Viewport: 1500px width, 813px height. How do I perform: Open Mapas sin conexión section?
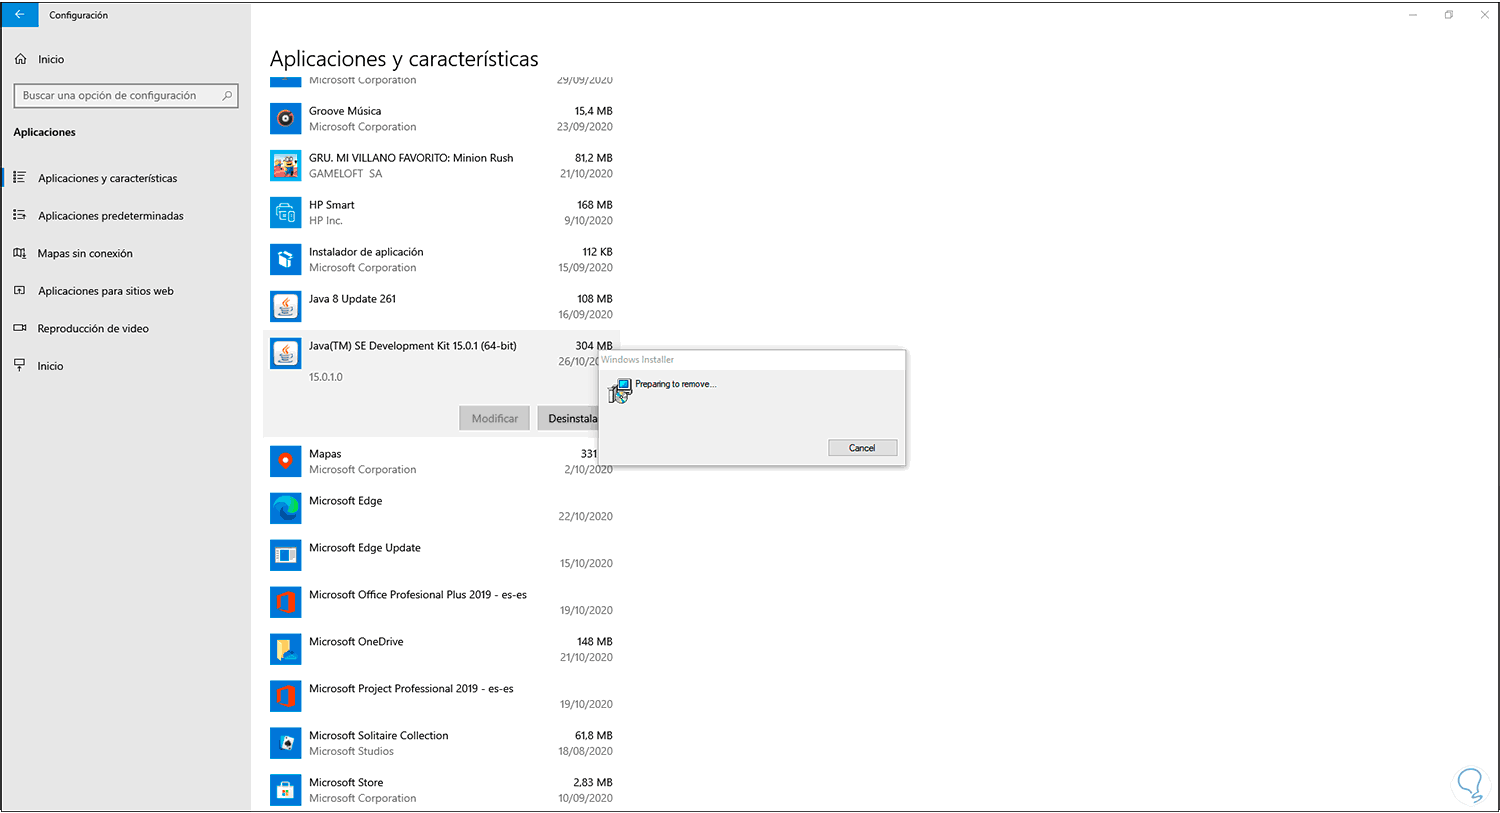click(x=85, y=254)
